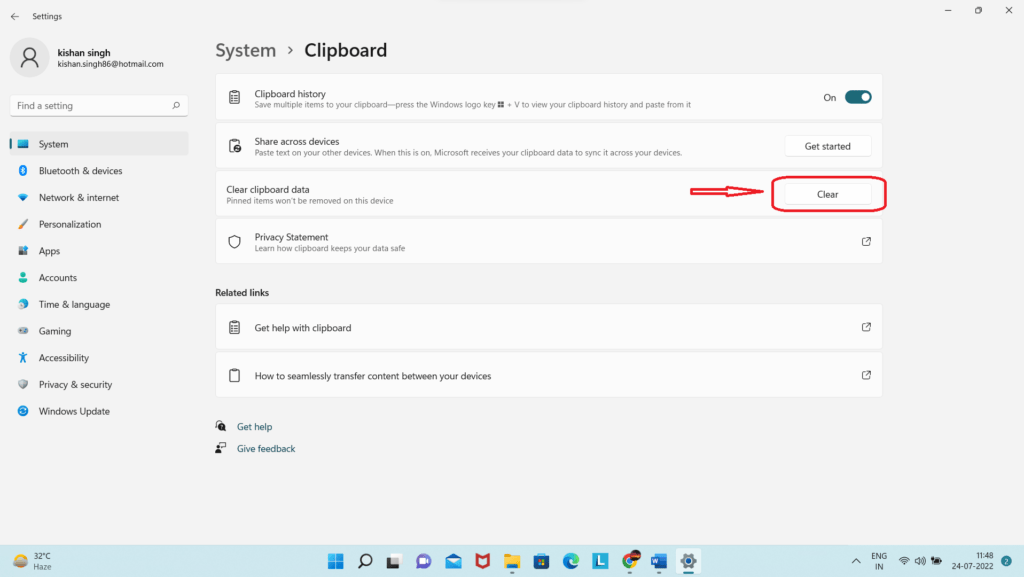Click the Clipboard history clipboard icon
Image resolution: width=1024 pixels, height=577 pixels.
(x=234, y=97)
